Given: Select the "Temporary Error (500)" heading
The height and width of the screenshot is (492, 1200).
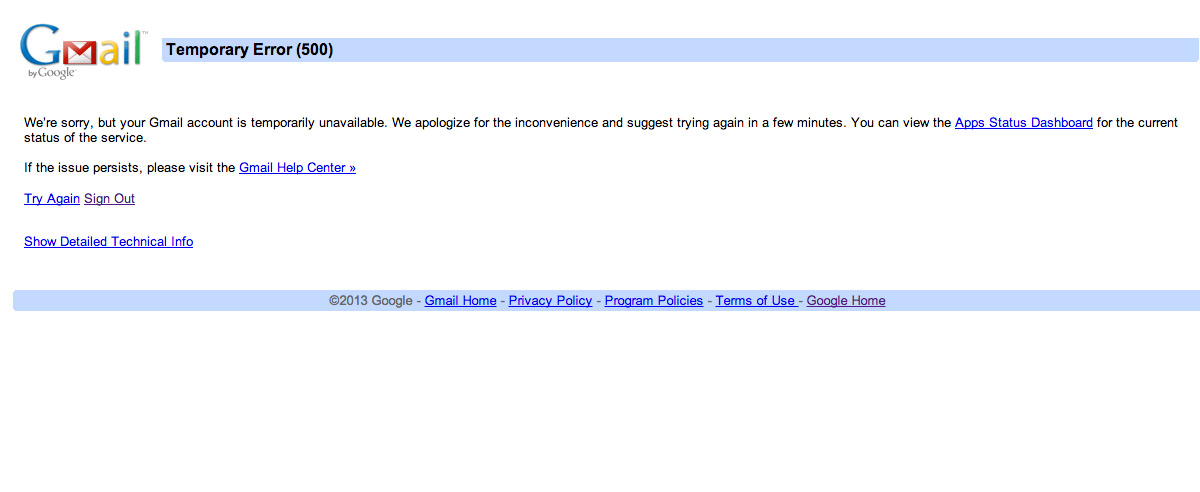Looking at the screenshot, I should (249, 50).
